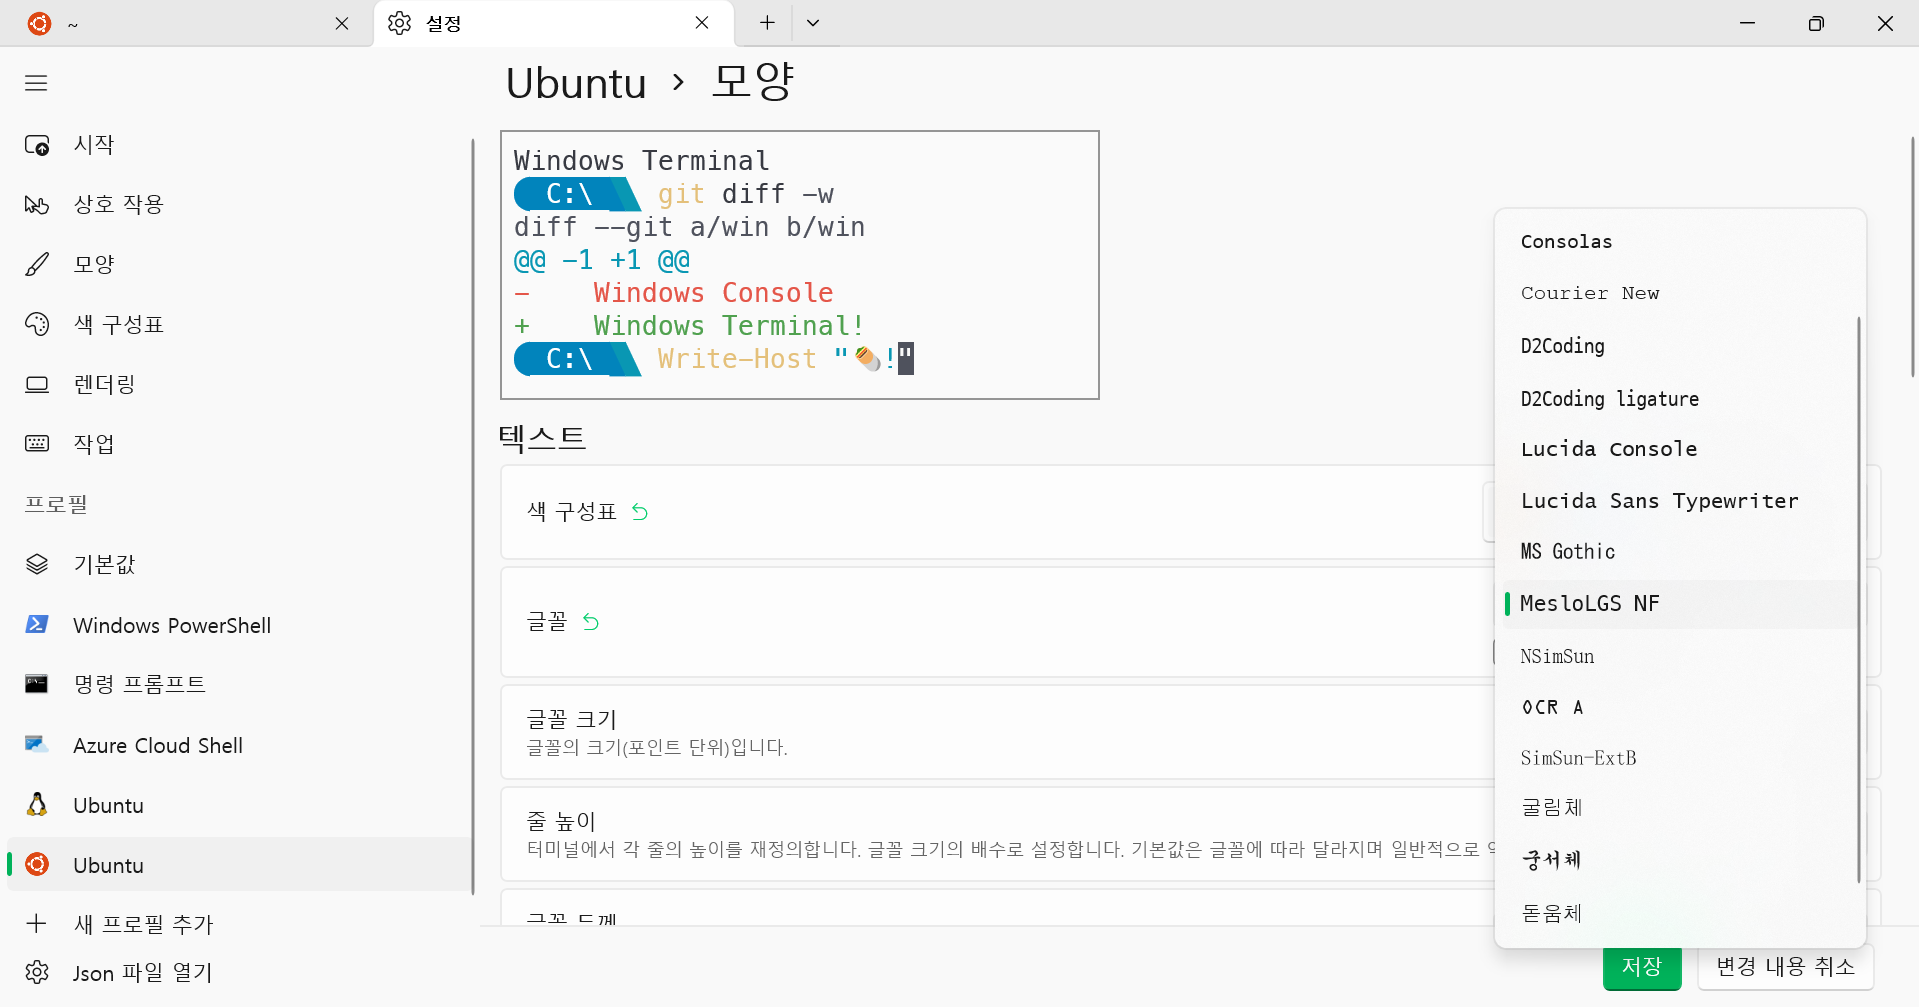1919x1007 pixels.
Task: Open the Azure Cloud Shell profile
Action: [x=238, y=745]
